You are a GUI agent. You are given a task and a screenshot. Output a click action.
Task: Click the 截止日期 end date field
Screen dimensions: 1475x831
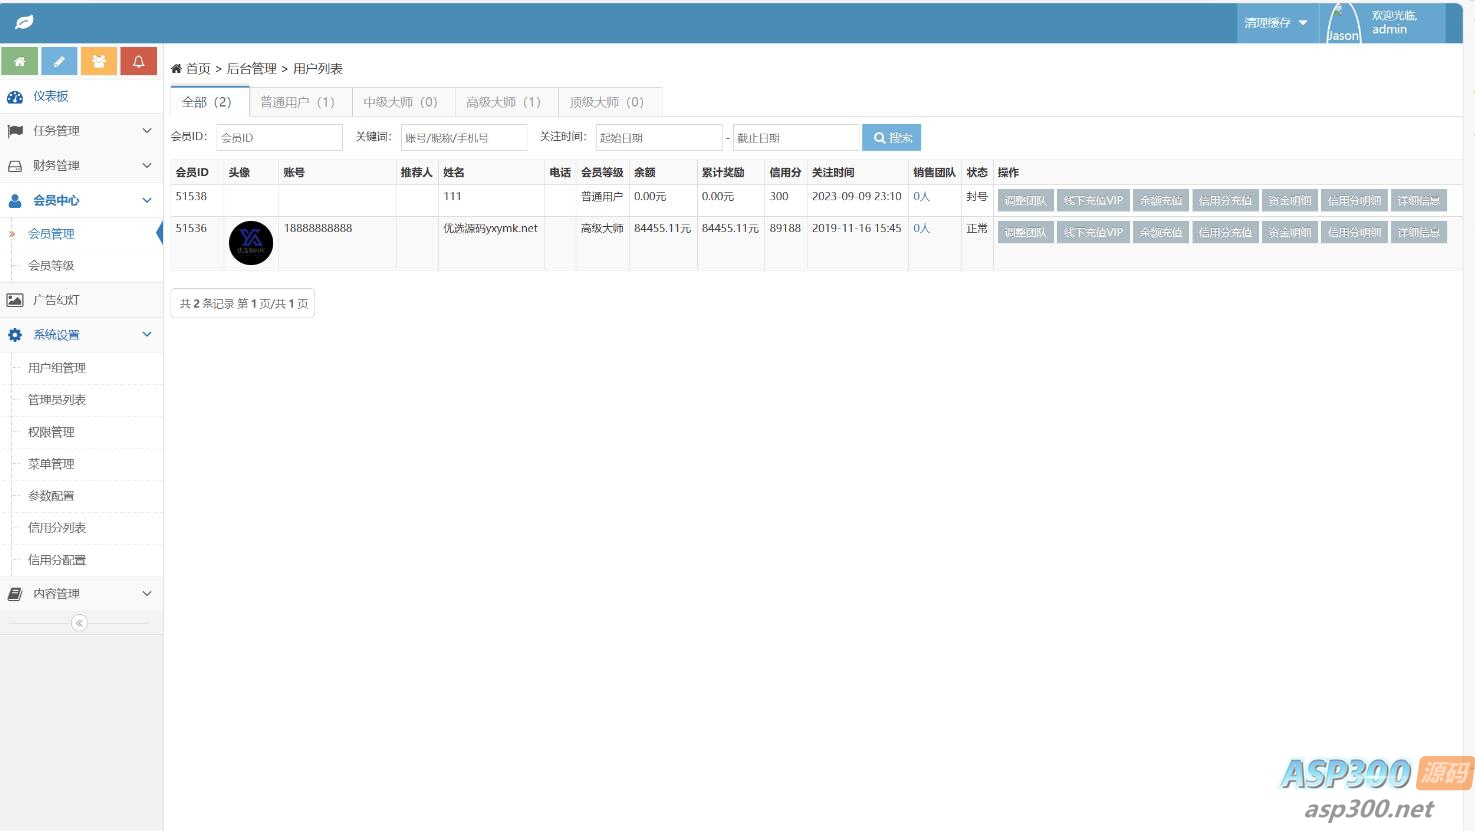tap(796, 138)
